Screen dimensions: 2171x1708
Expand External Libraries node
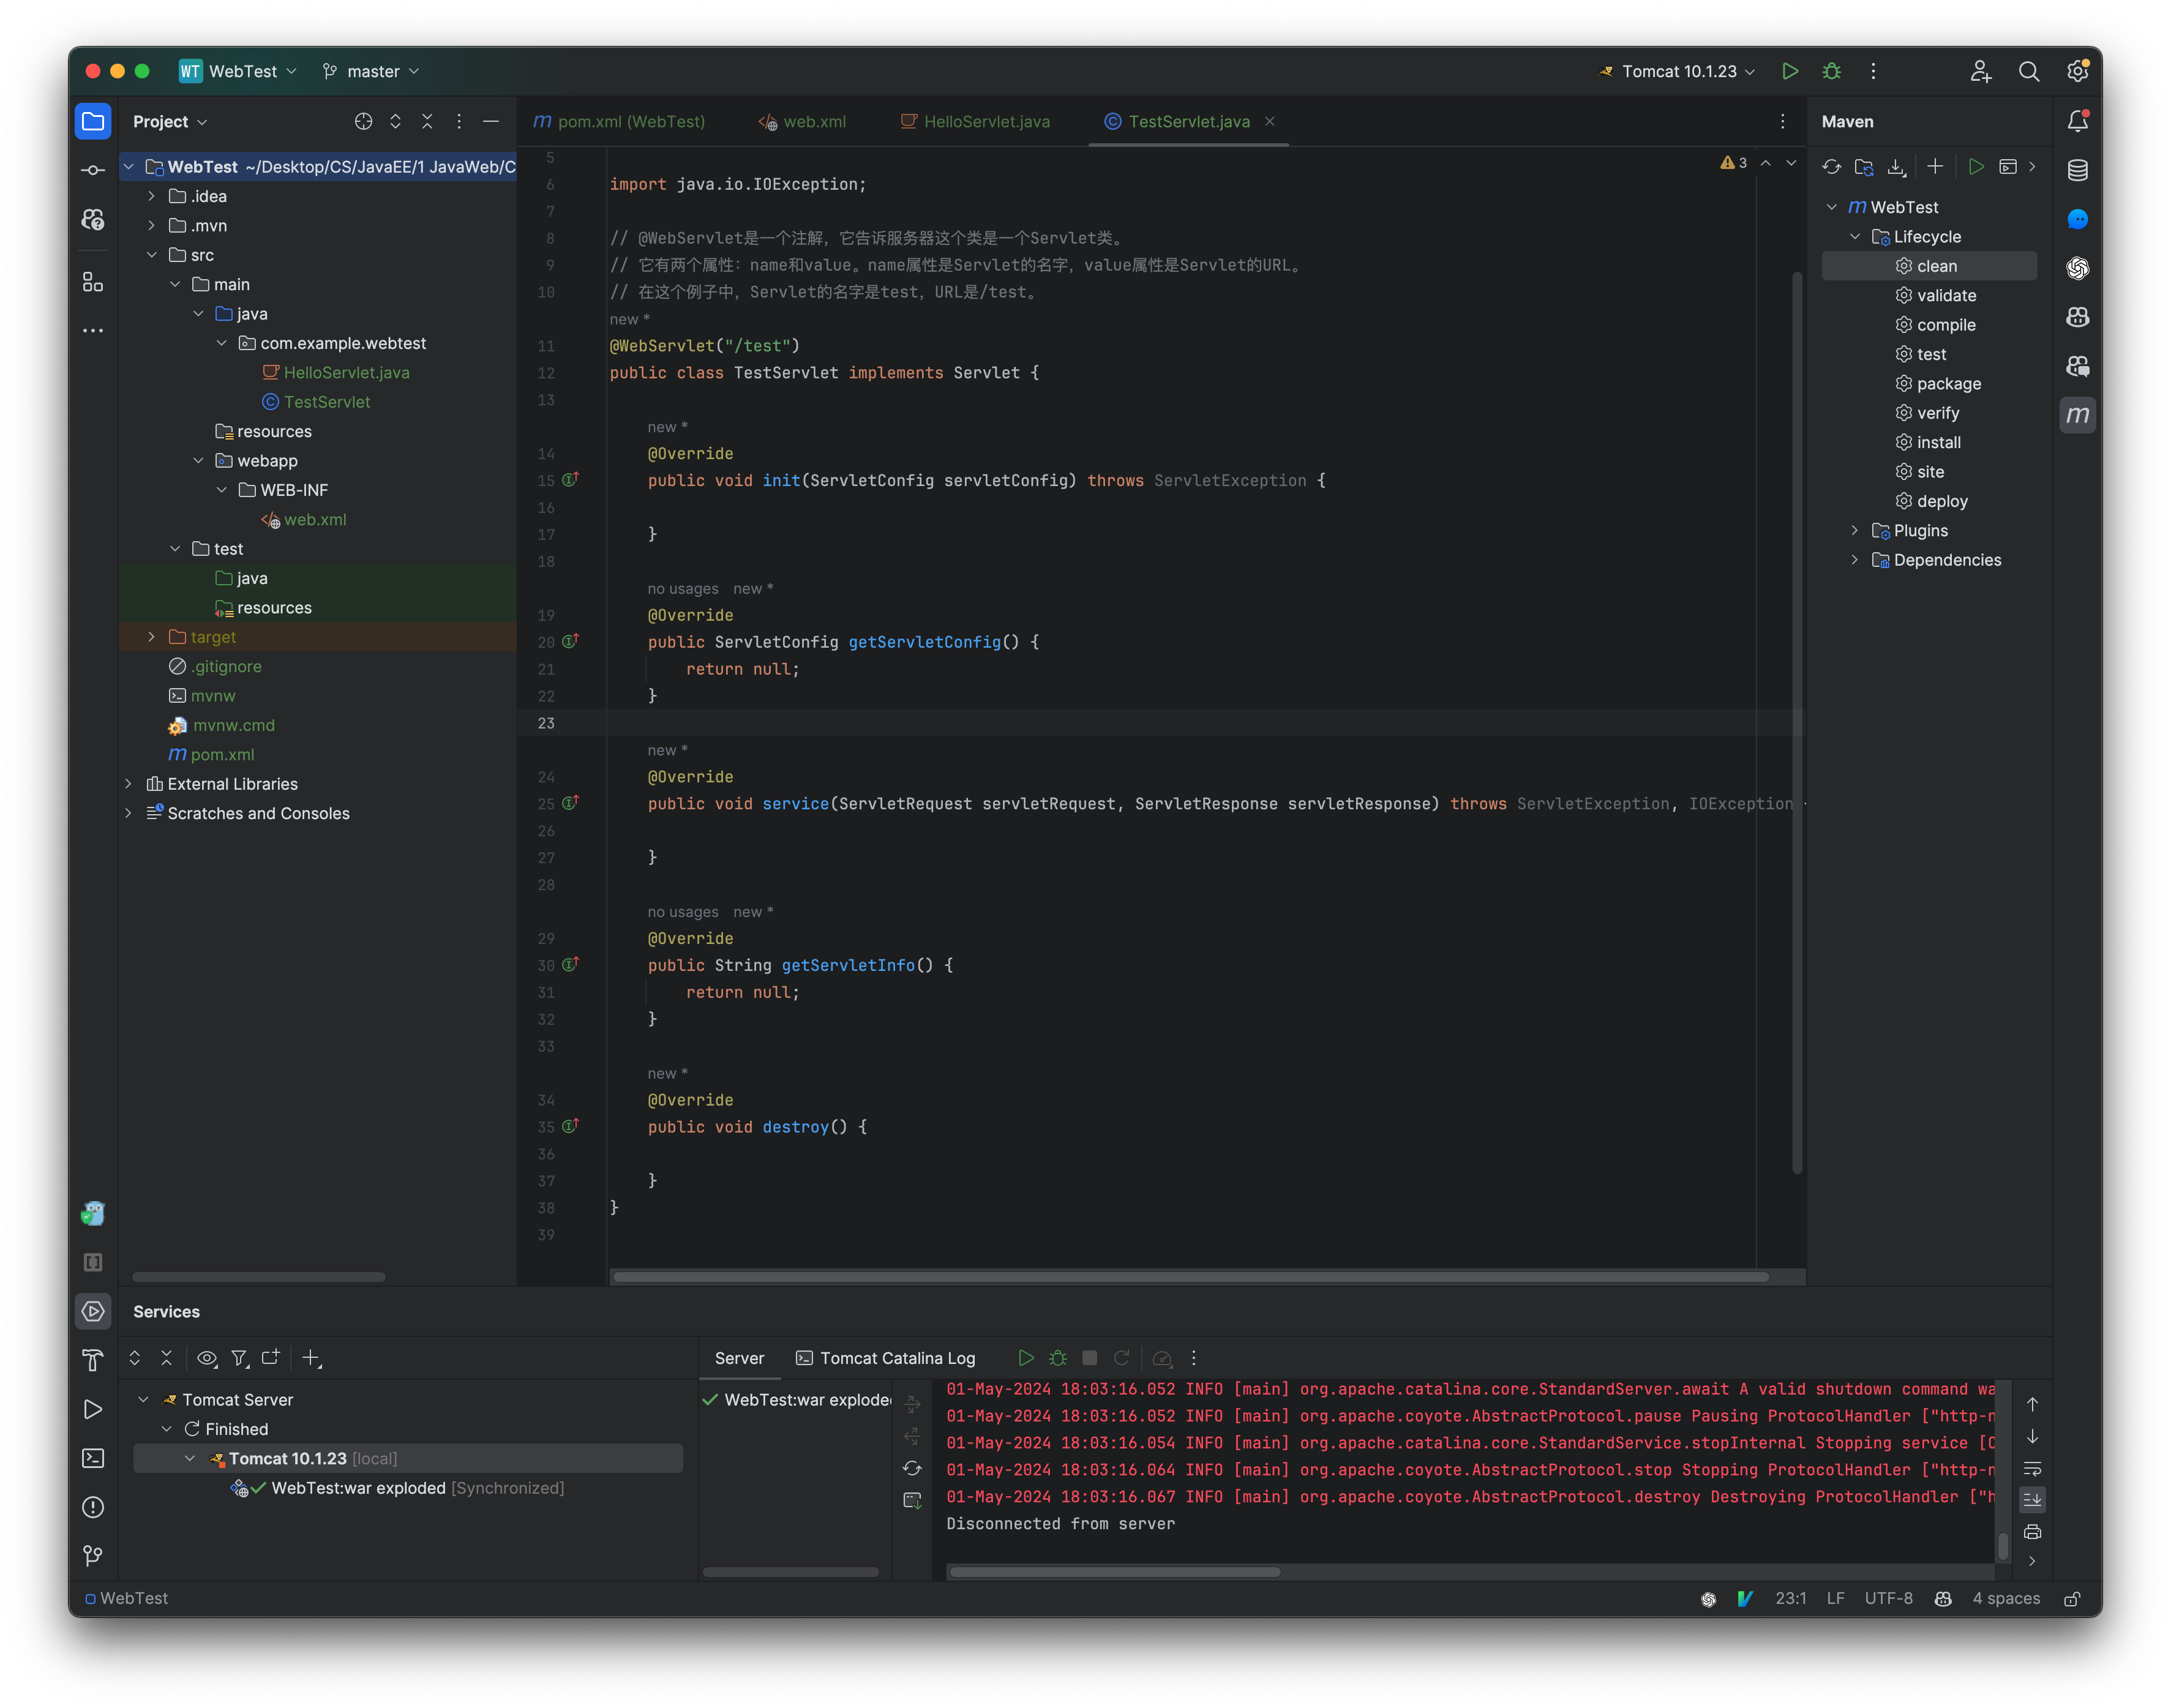[x=128, y=784]
